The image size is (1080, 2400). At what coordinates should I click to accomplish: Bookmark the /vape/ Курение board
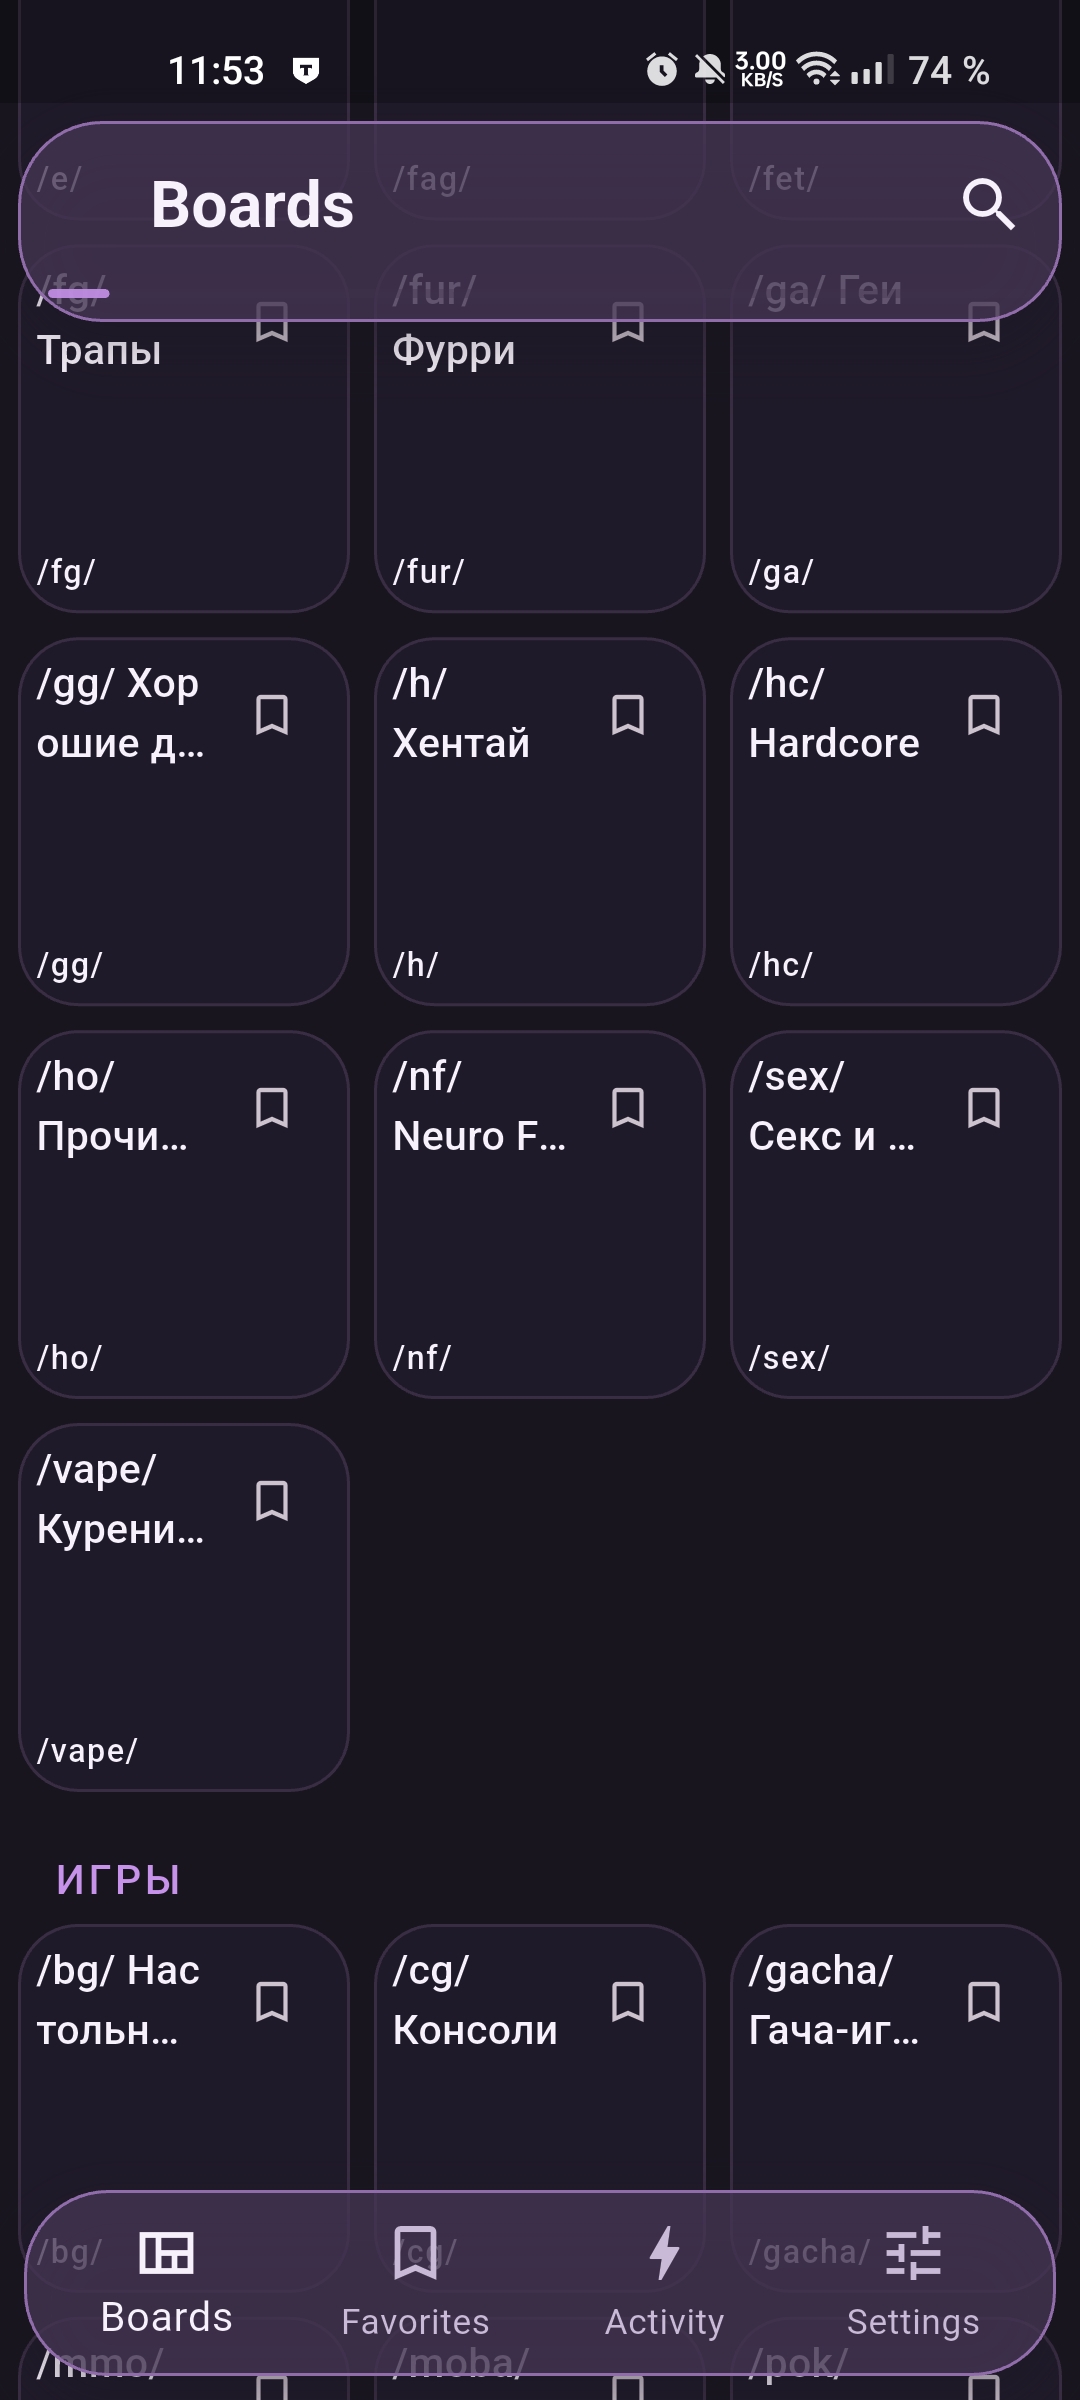click(272, 1501)
